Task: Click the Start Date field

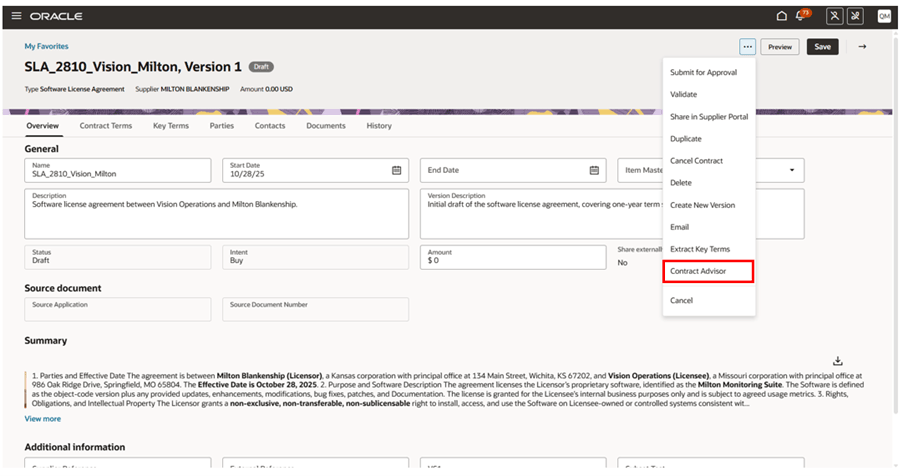Action: 316,170
